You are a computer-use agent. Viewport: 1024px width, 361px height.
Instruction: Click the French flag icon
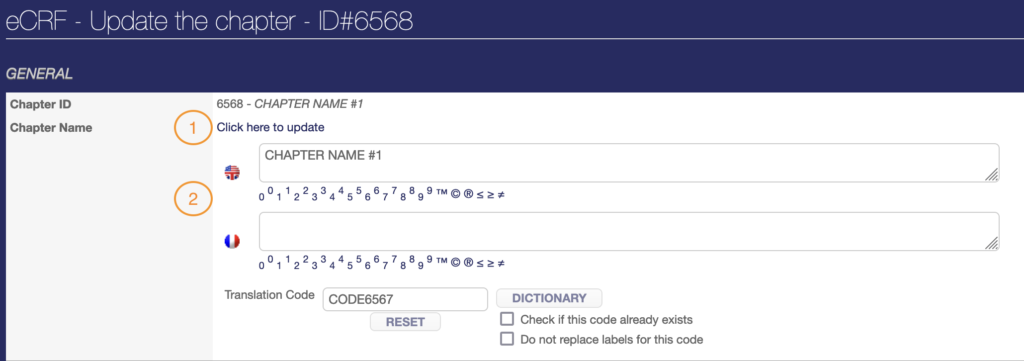(x=232, y=242)
